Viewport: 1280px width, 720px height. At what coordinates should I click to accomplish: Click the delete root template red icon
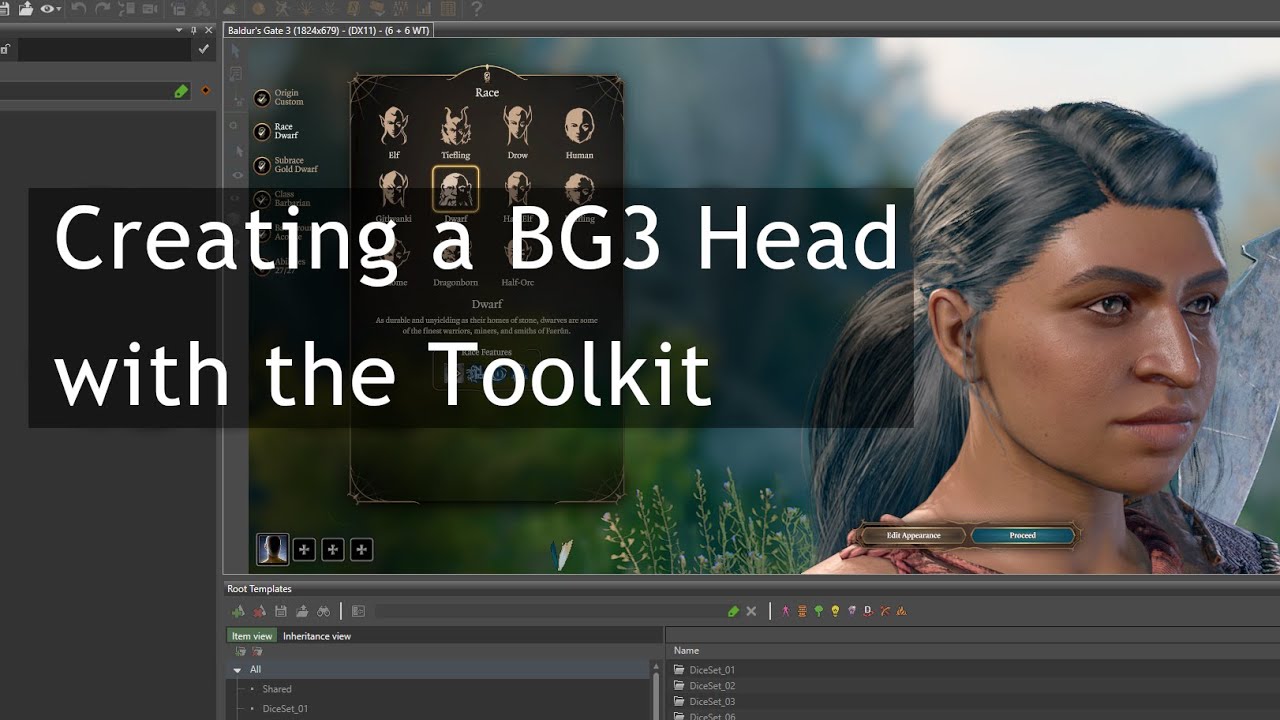[260, 611]
